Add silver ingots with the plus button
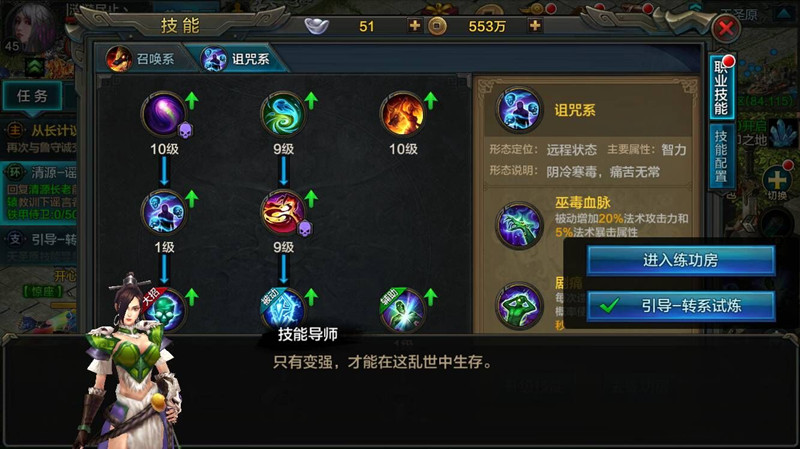Screen dimensions: 800x449 point(415,25)
